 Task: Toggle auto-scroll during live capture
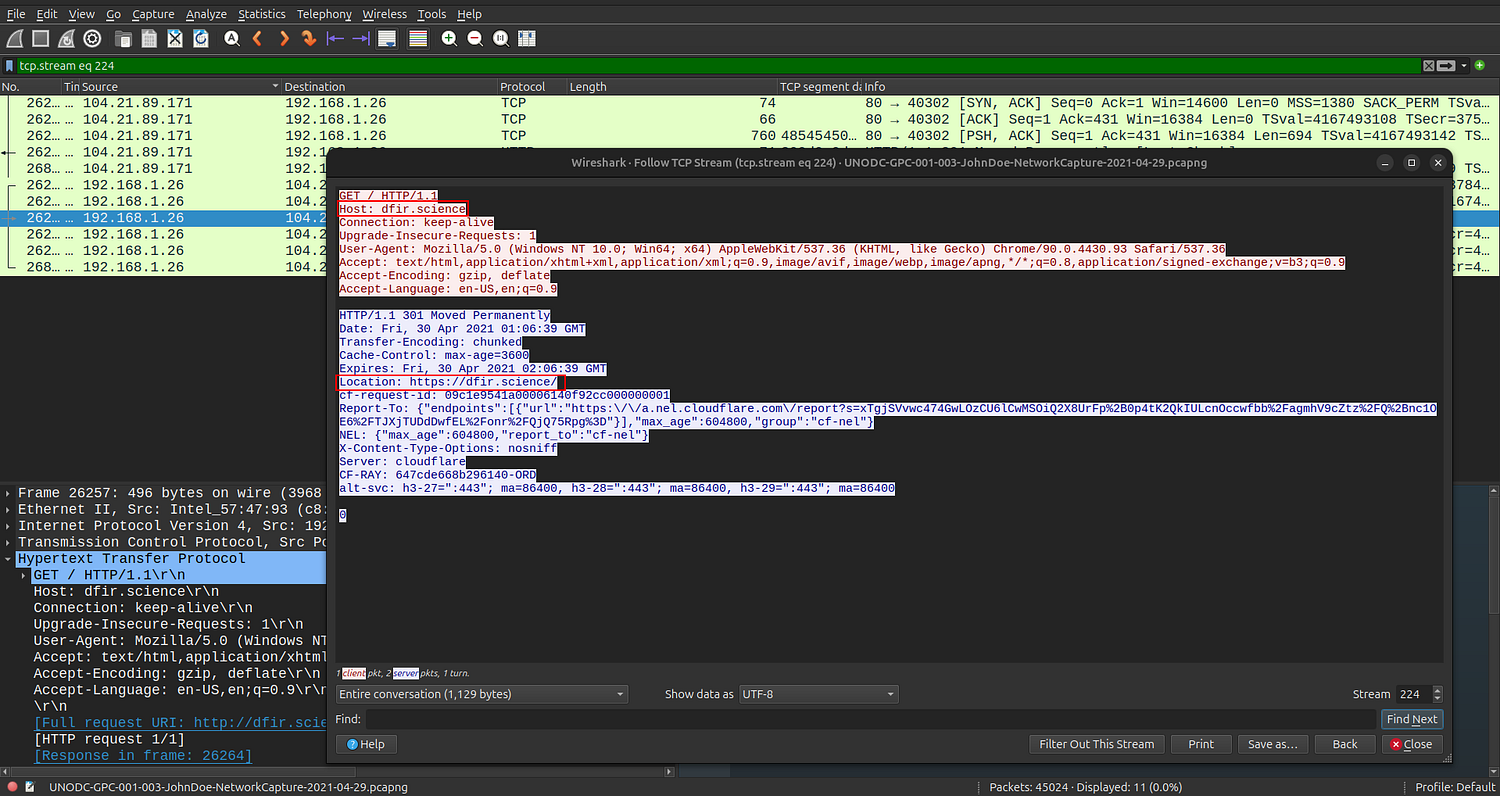[x=386, y=39]
